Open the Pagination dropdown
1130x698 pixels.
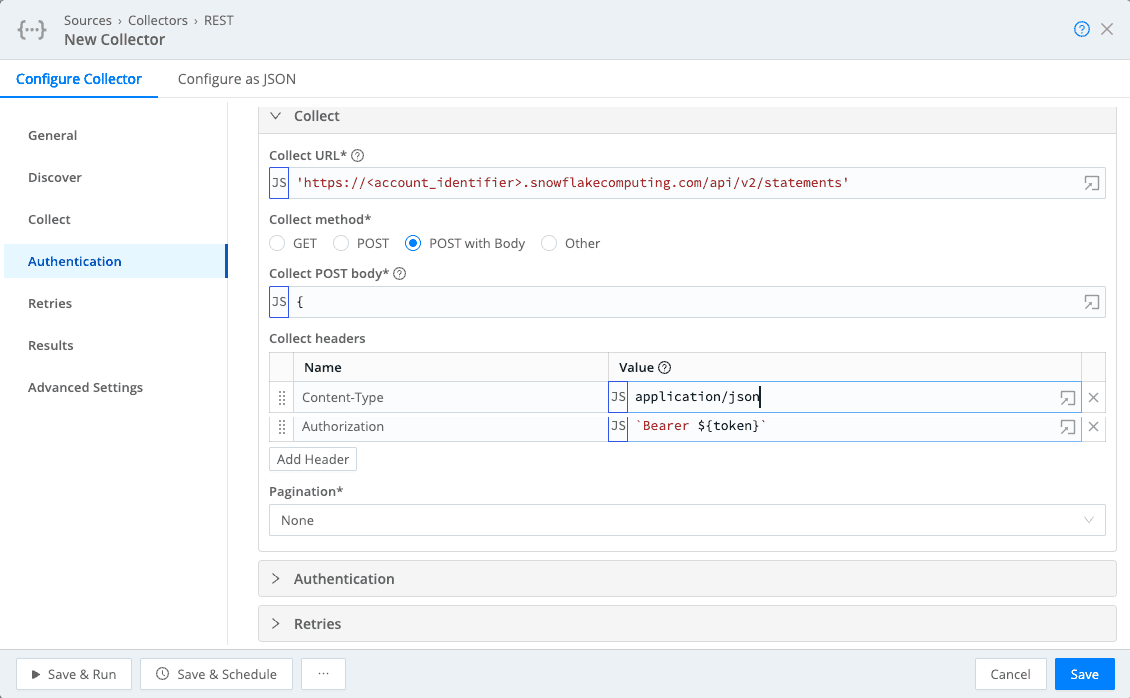click(x=687, y=520)
